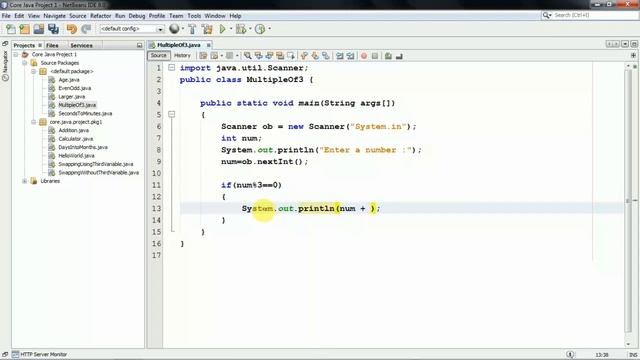640x360 pixels.
Task: Click the Profile Project clock icon
Action: (x=260, y=29)
